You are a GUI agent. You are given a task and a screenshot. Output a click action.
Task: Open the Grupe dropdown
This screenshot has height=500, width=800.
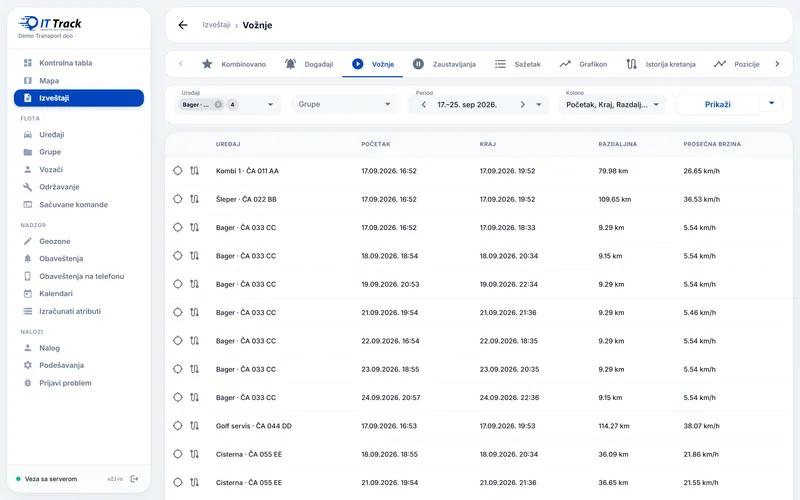click(x=344, y=105)
